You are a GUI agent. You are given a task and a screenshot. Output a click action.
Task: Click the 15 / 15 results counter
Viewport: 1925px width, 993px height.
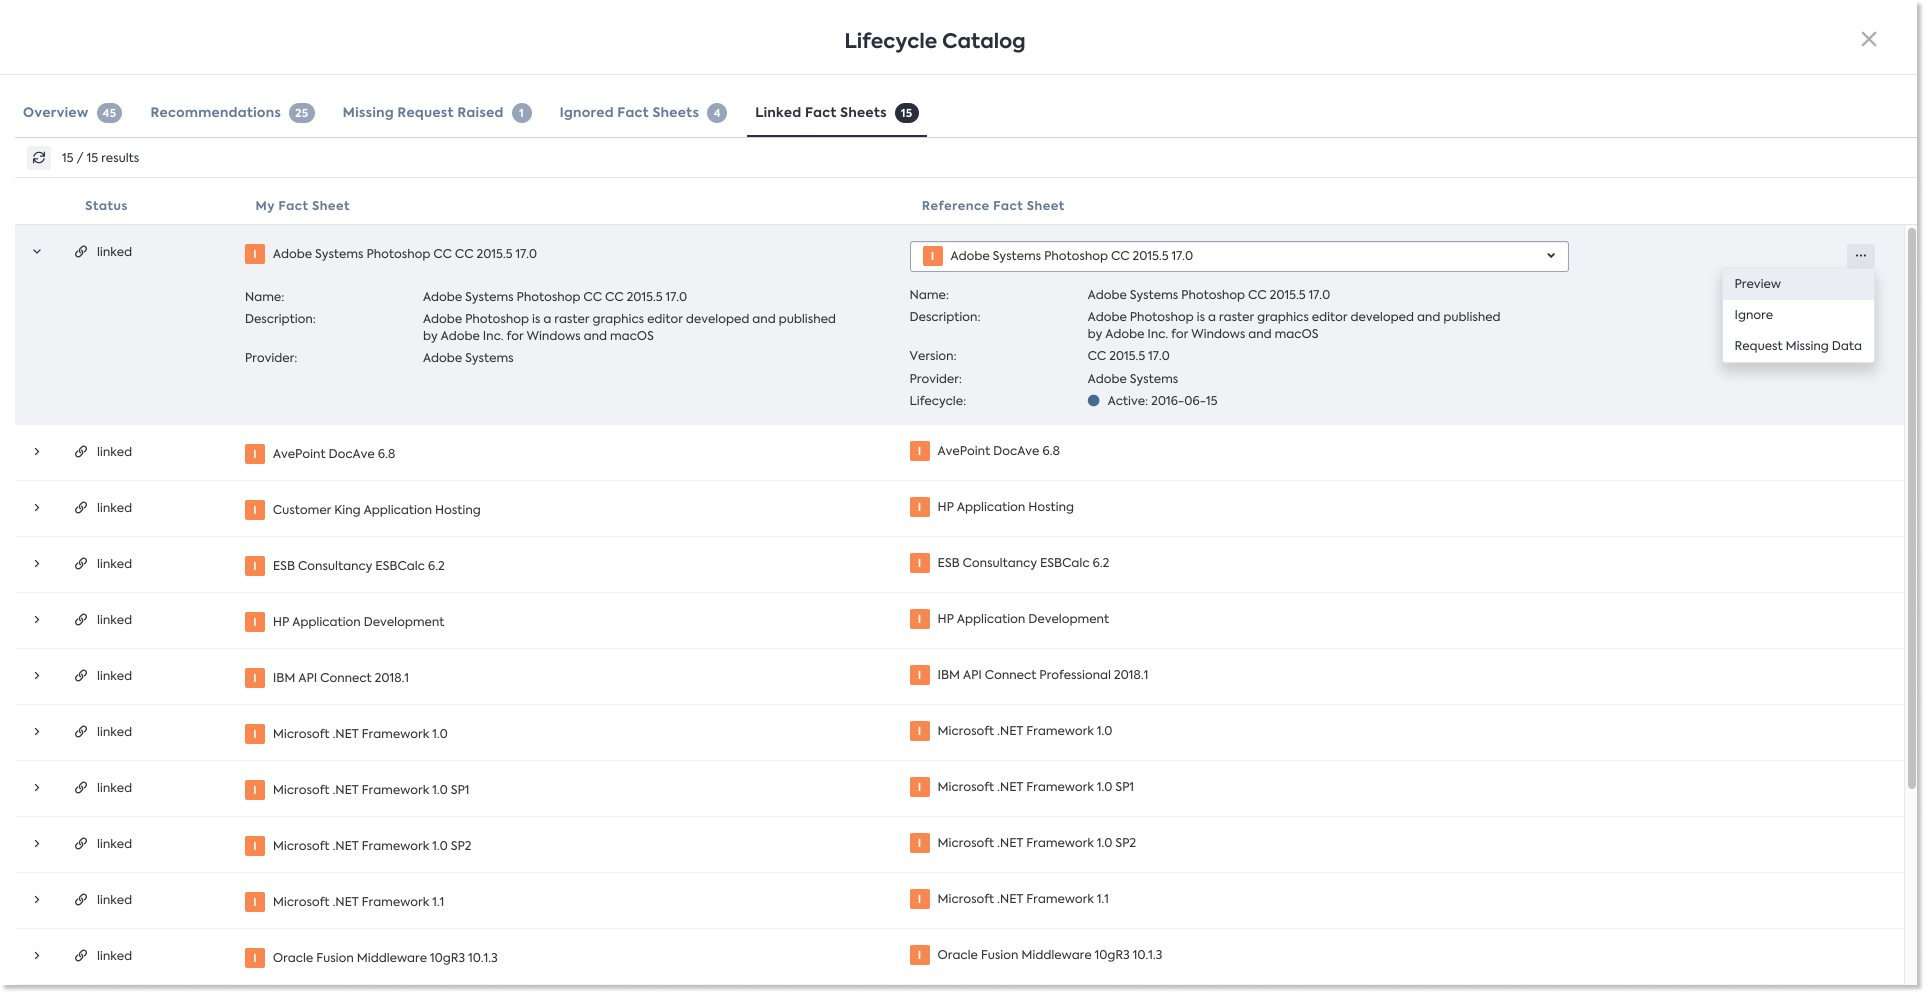tap(100, 158)
